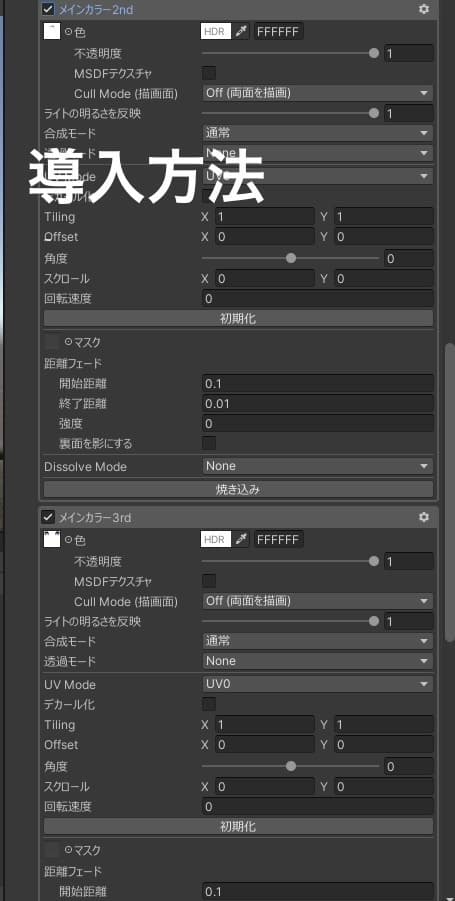This screenshot has height=901, width=455.
Task: Pick color with eyedropper in メインカラー2nd
Action: click(241, 31)
